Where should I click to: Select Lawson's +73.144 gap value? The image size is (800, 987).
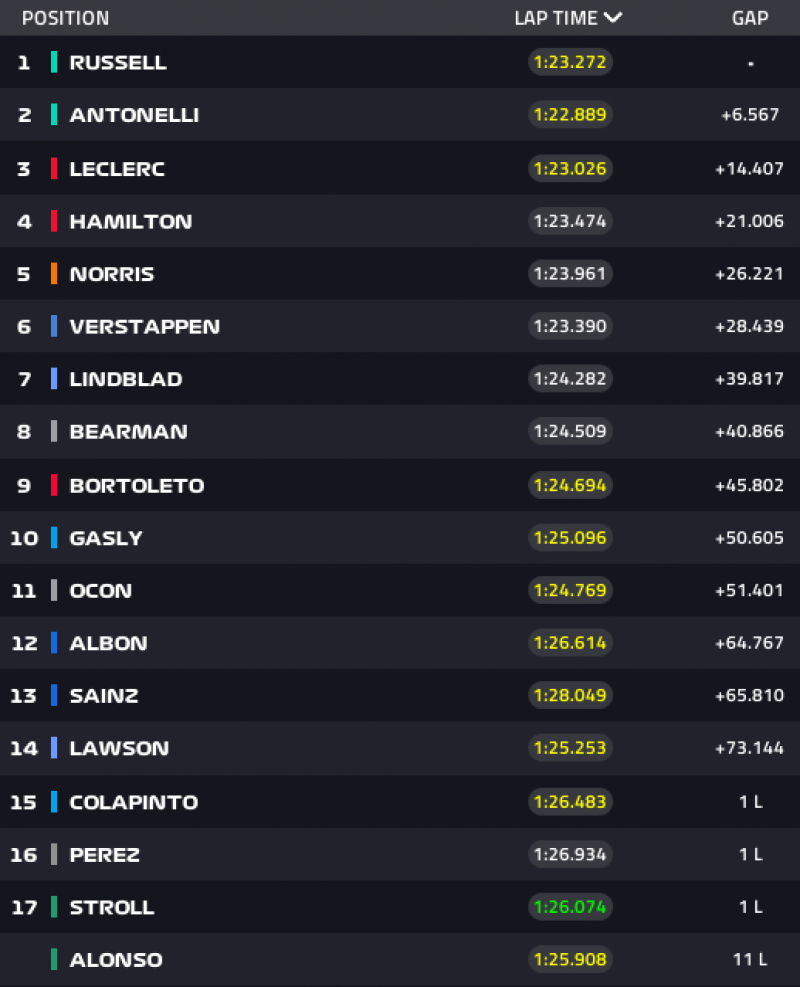click(749, 748)
